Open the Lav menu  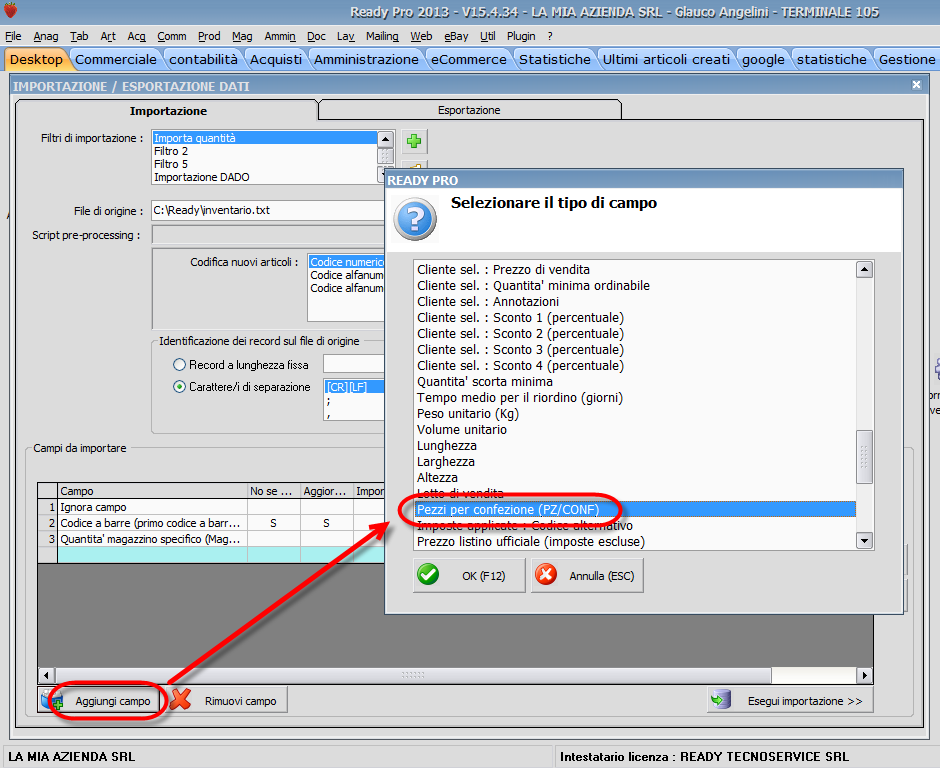345,36
